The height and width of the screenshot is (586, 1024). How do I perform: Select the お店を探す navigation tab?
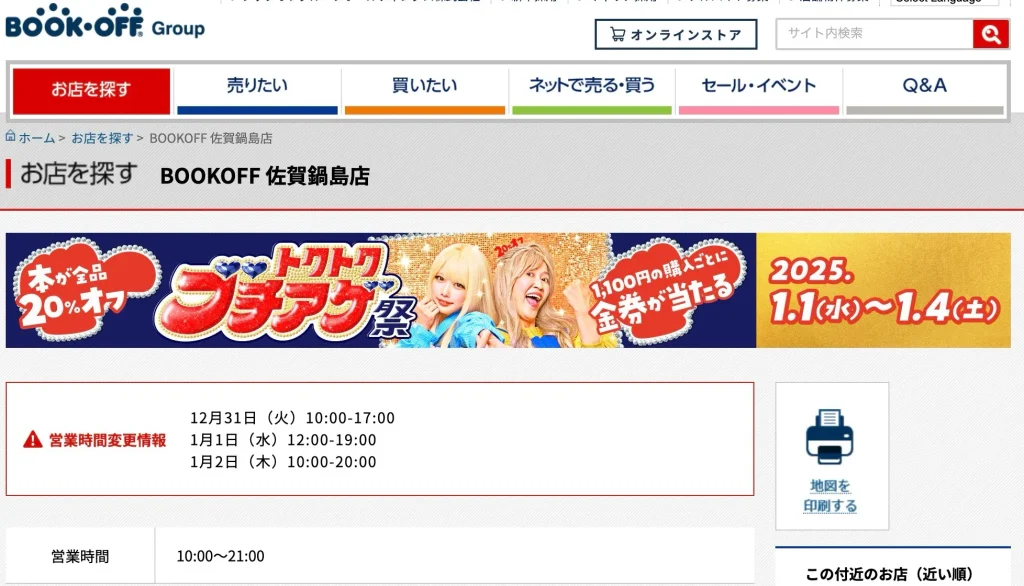click(x=91, y=91)
